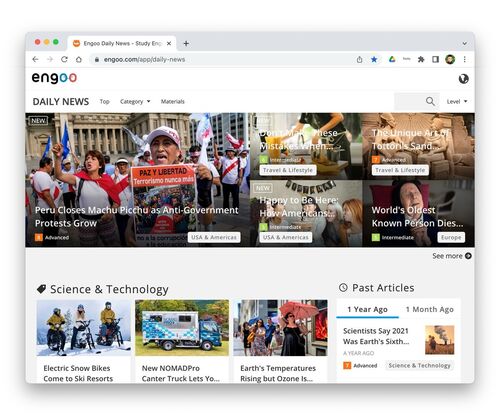Open the Google Drive extension icon
This screenshot has width=500, height=417.
tap(392, 59)
